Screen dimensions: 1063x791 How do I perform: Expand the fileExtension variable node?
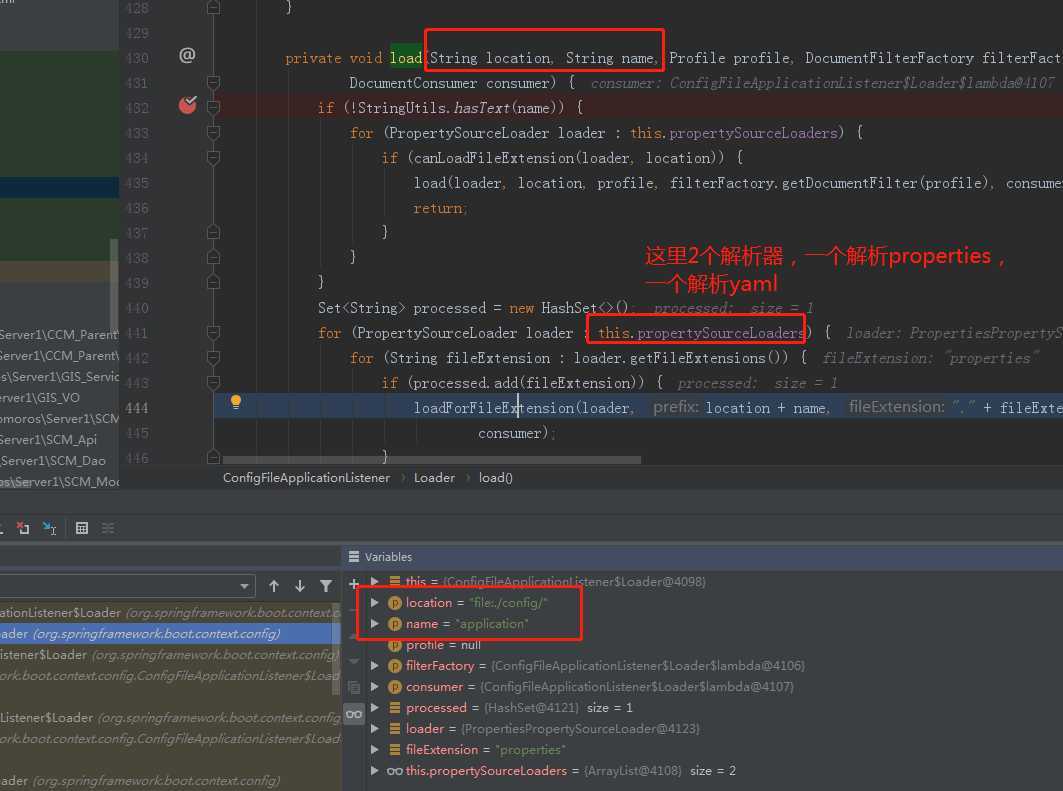374,750
